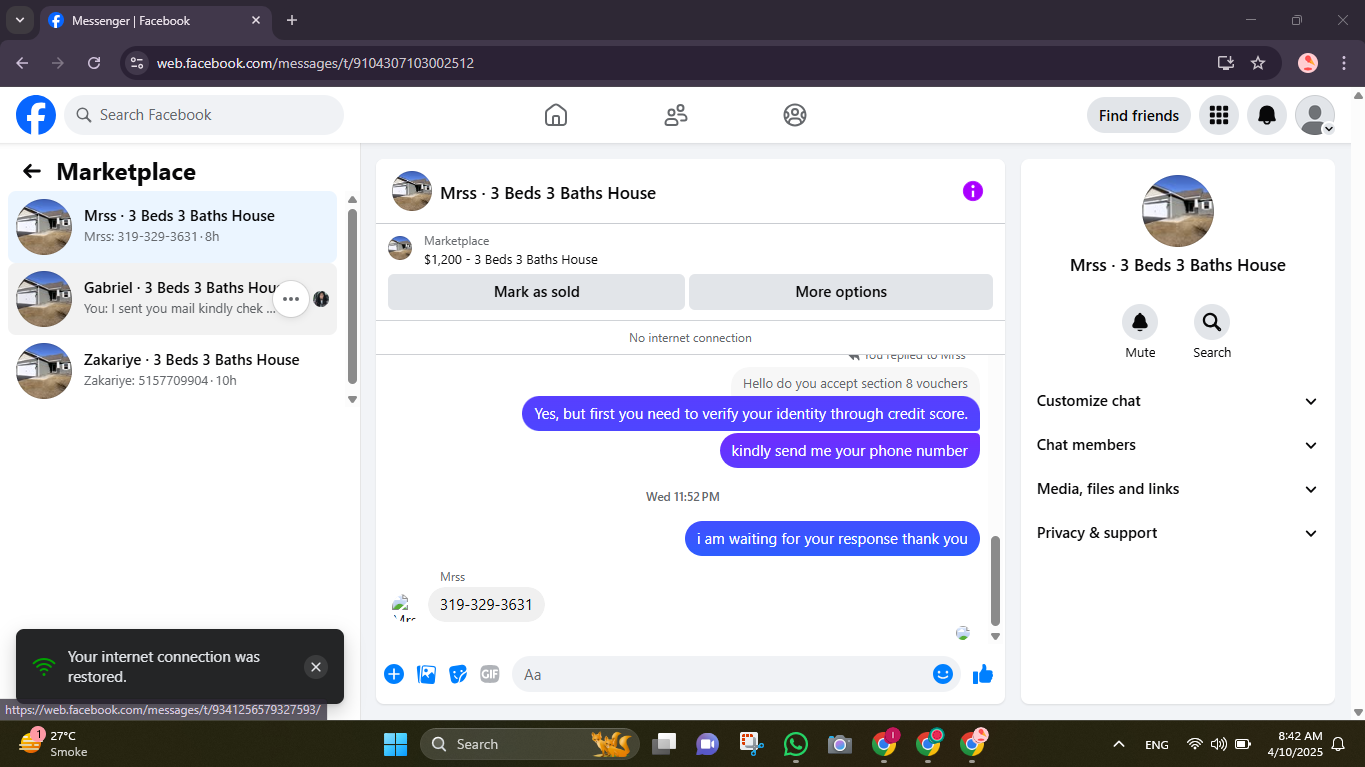
Task: Expand the Privacy & support section
Action: (1178, 533)
